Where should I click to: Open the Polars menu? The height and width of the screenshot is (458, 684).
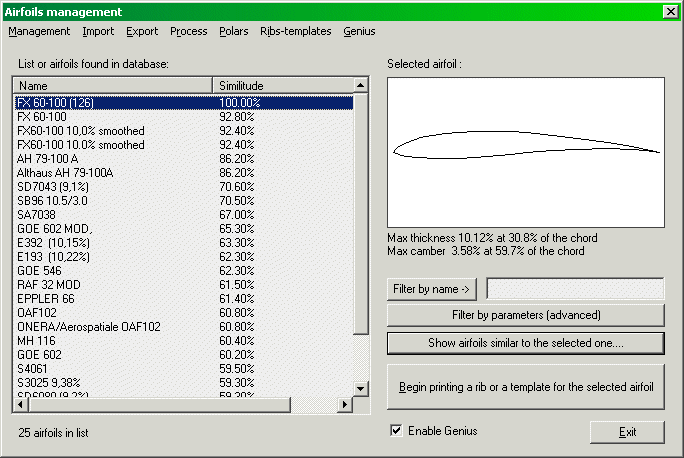click(233, 31)
